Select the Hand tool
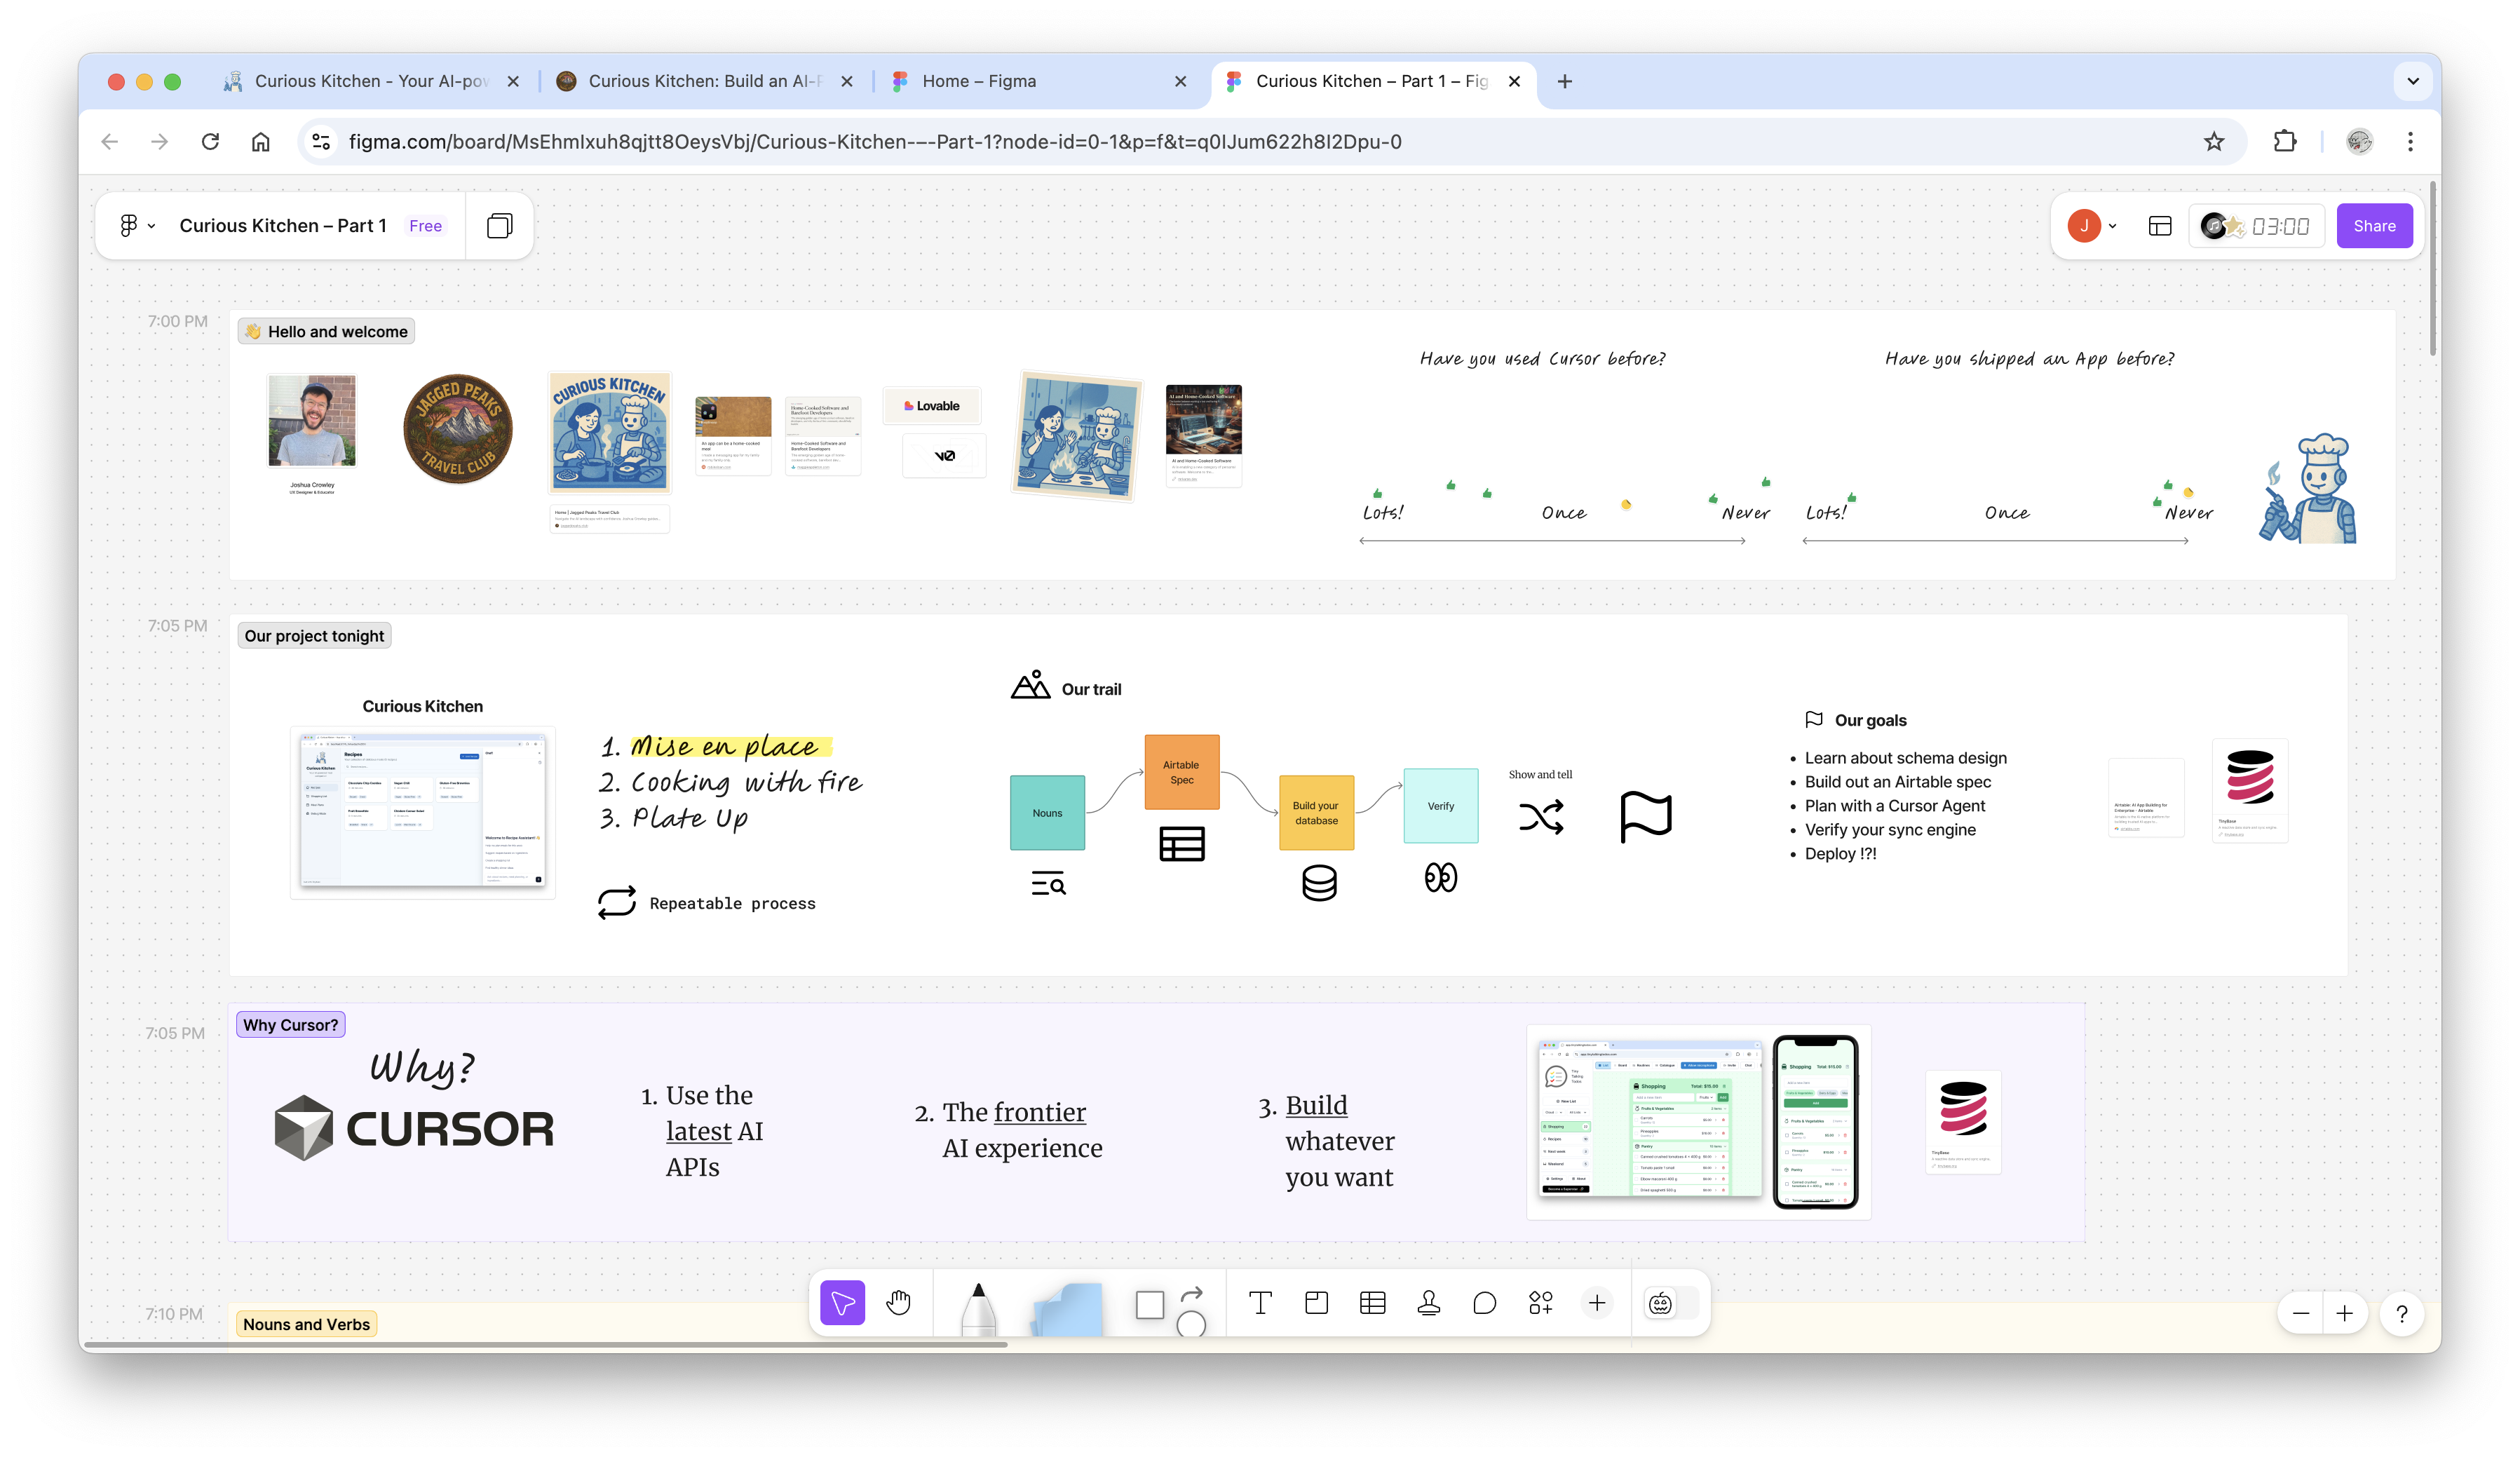2520x1457 pixels. click(x=898, y=1302)
